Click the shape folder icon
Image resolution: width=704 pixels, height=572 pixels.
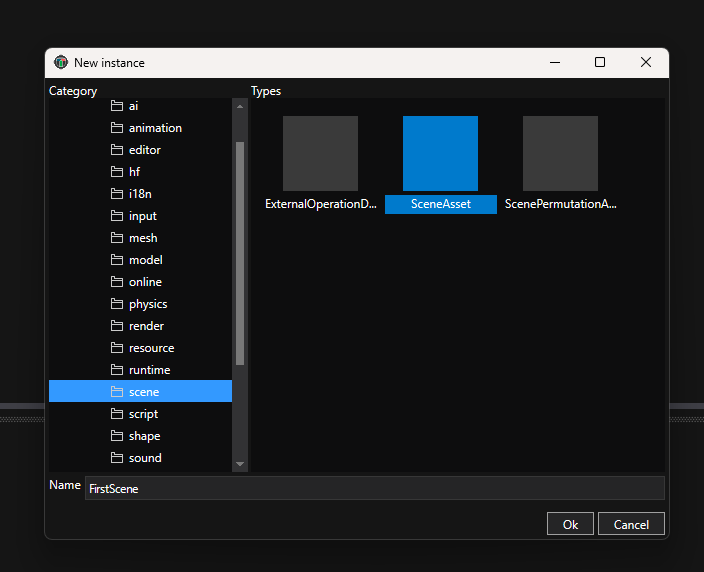(x=117, y=436)
